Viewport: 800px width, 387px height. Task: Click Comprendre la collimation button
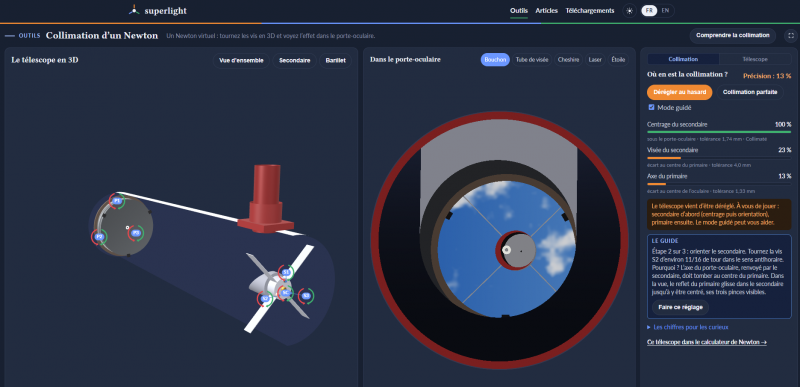tap(733, 36)
